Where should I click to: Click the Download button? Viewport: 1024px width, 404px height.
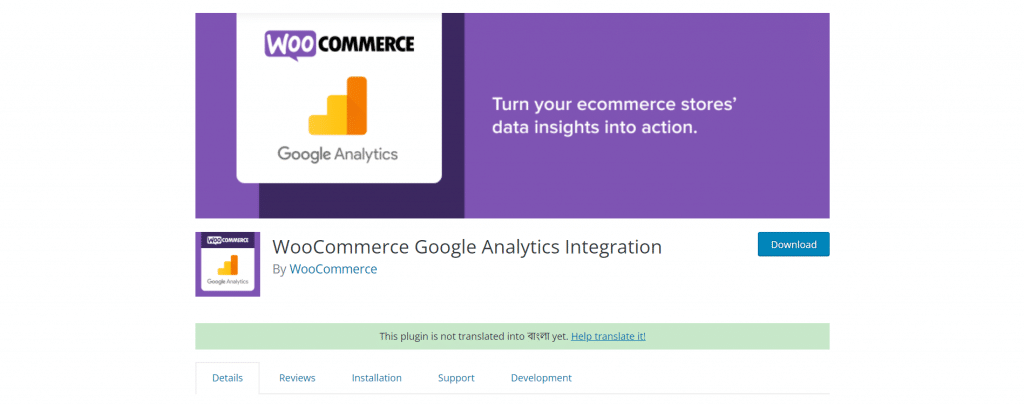(x=793, y=244)
